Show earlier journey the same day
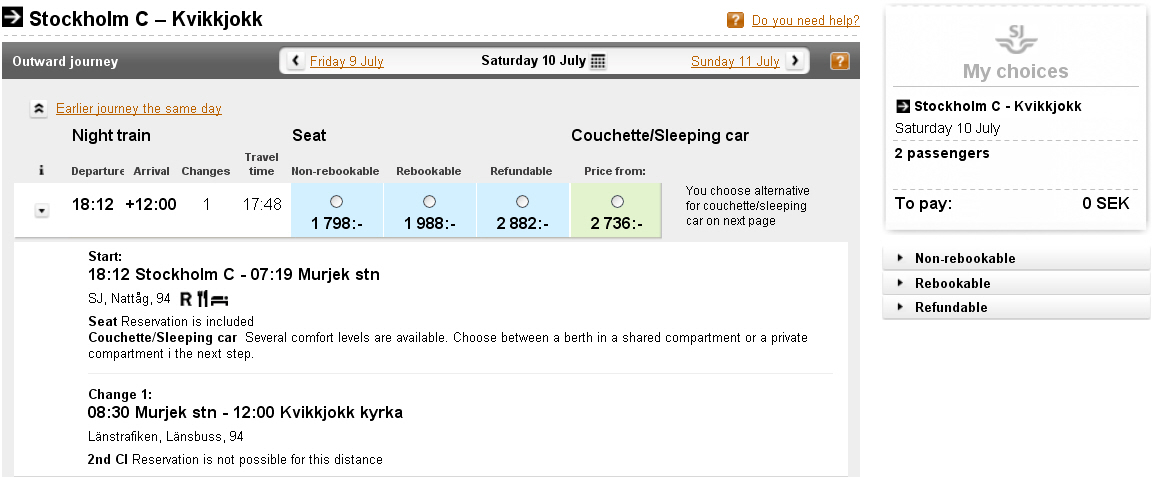This screenshot has width=1159, height=477. point(139,109)
